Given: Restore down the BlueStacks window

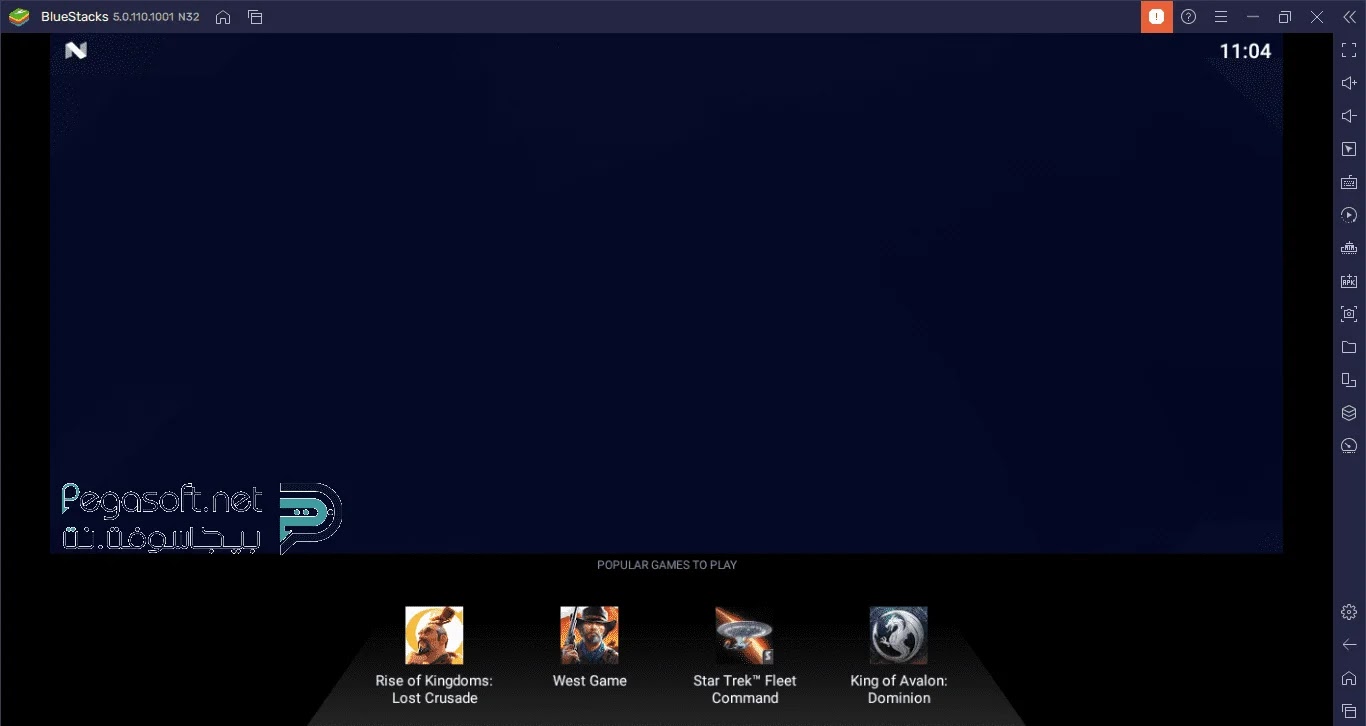Looking at the screenshot, I should coord(1285,17).
